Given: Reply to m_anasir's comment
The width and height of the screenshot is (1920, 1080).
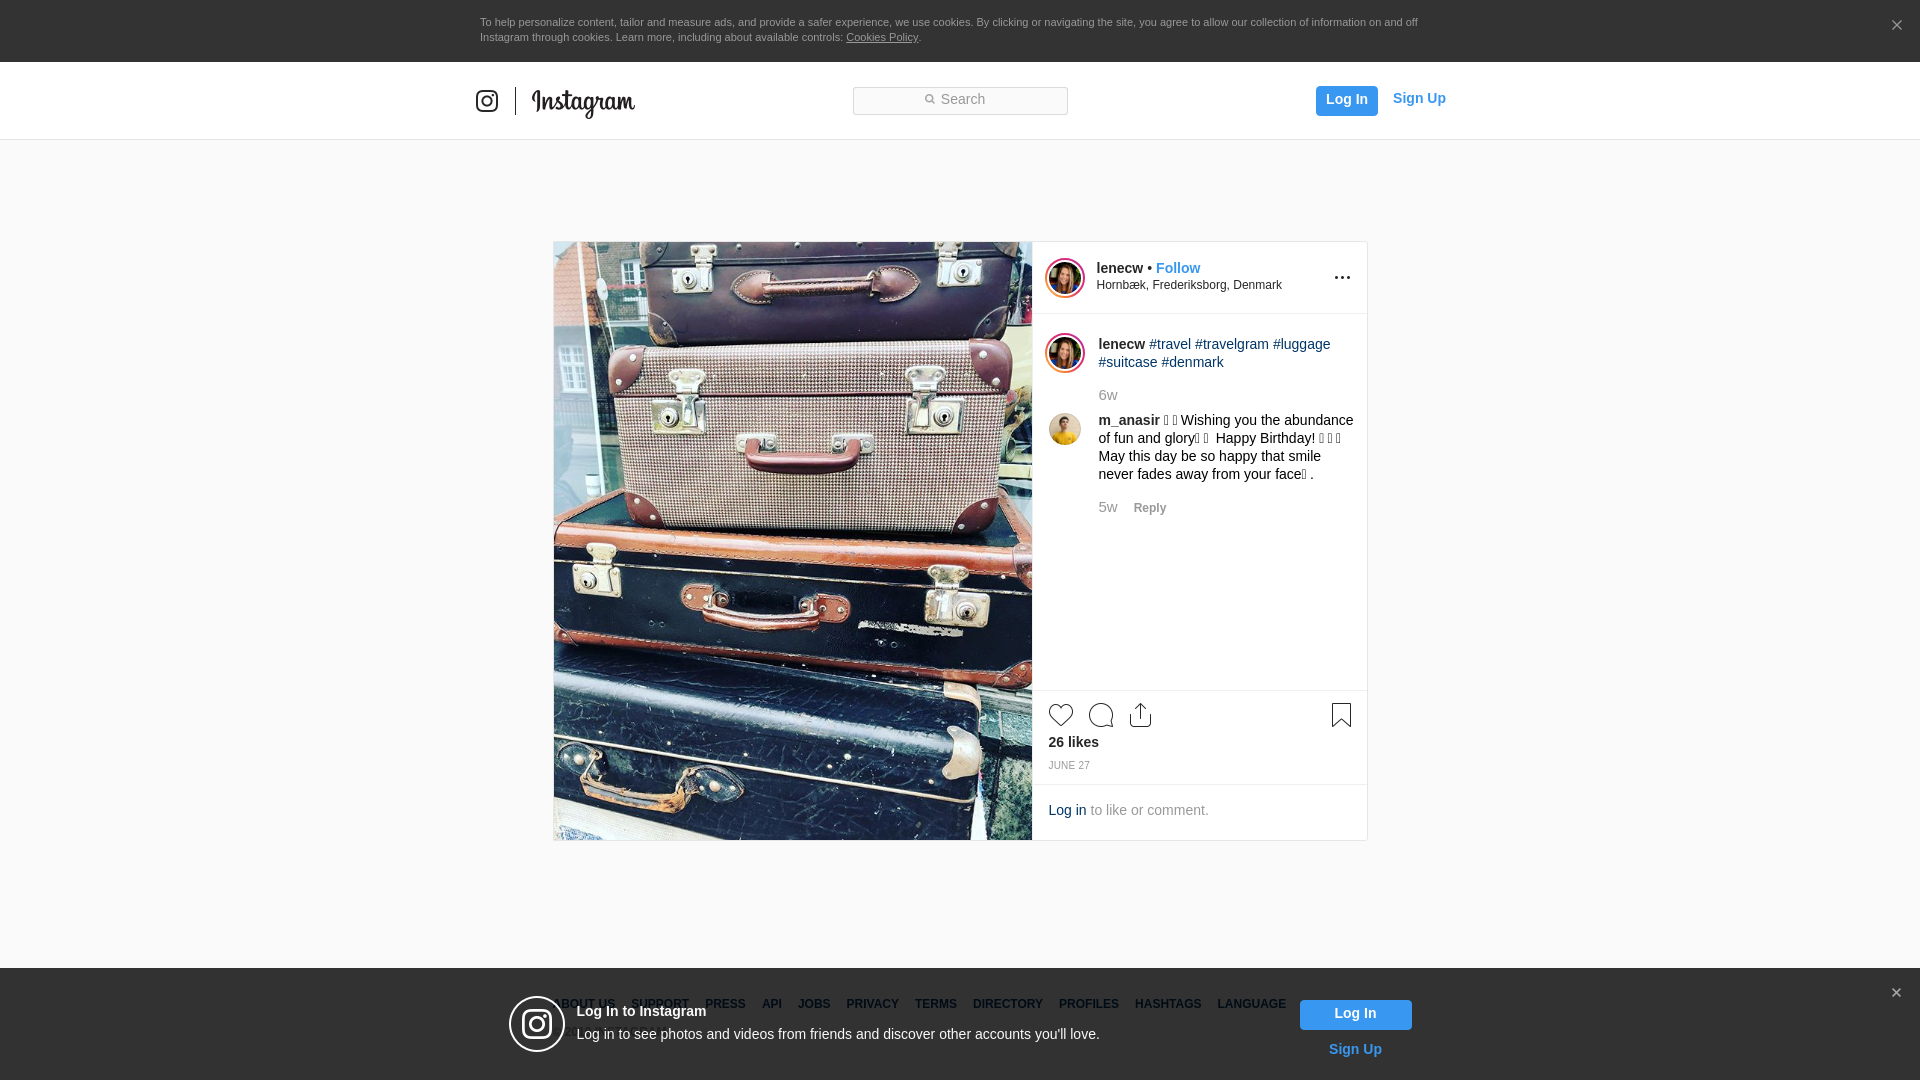Looking at the screenshot, I should (1150, 508).
